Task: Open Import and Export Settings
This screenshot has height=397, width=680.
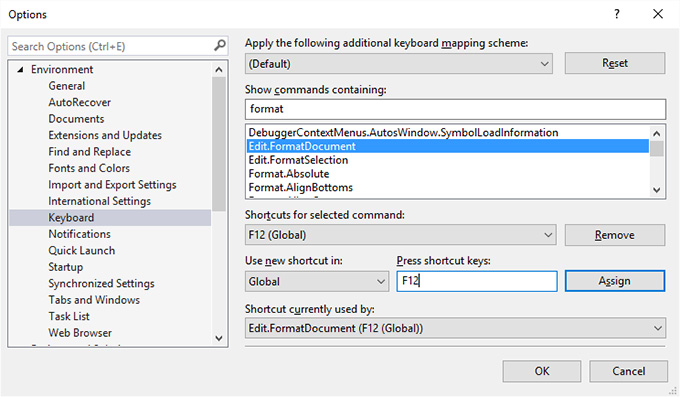Action: coord(112,185)
